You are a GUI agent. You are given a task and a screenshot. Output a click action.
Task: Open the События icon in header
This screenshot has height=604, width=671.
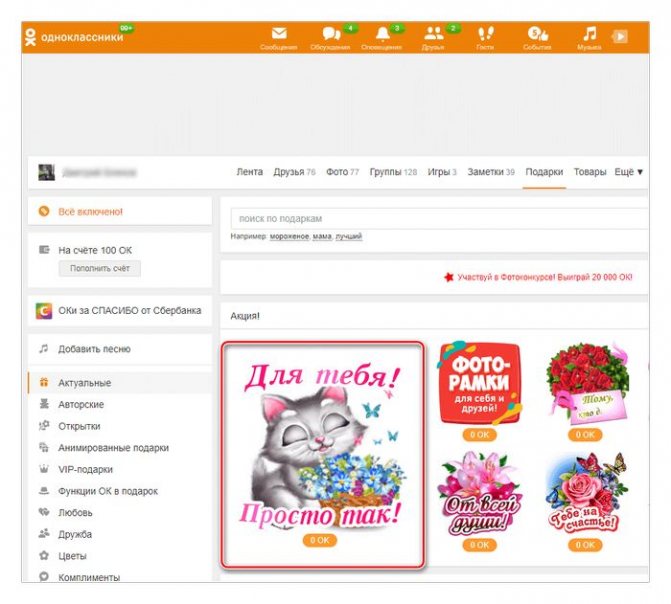coord(537,35)
